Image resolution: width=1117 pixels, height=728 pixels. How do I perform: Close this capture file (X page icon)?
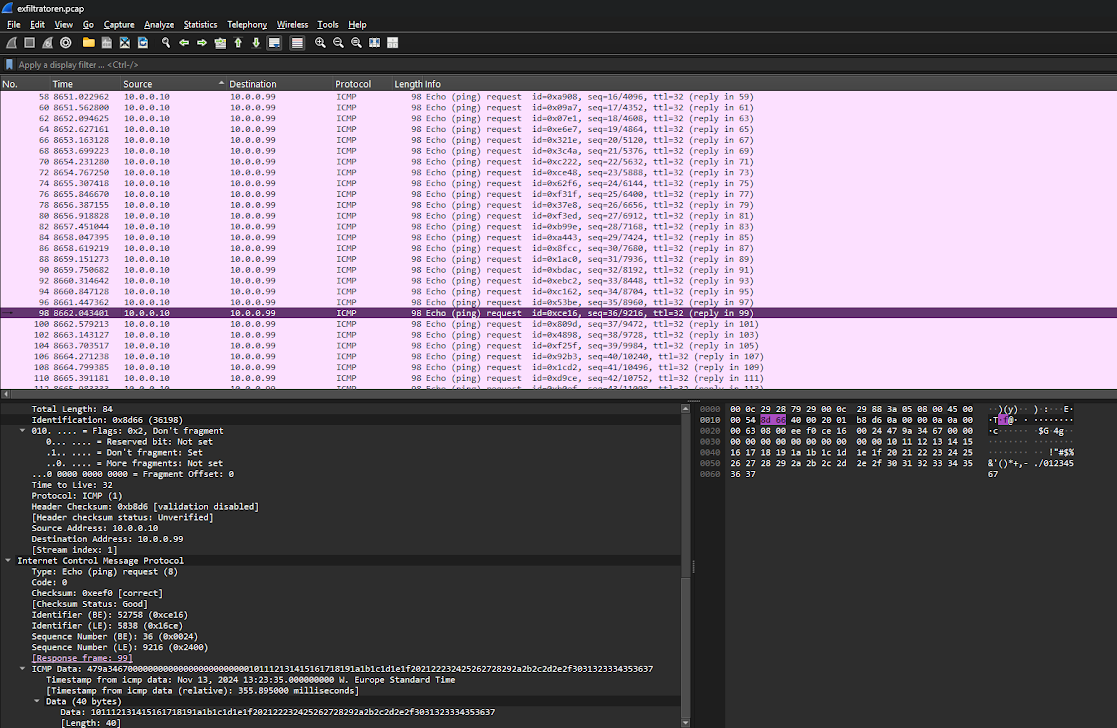point(125,43)
